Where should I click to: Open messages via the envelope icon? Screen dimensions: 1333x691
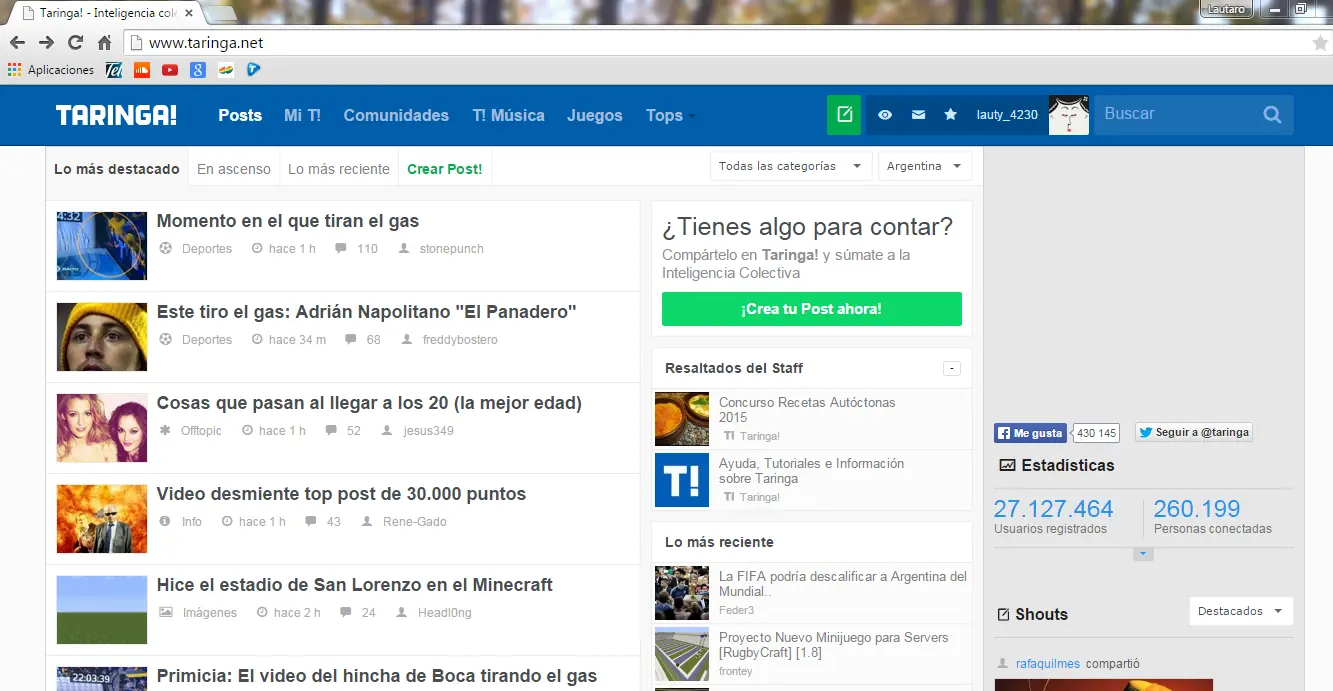tap(918, 115)
